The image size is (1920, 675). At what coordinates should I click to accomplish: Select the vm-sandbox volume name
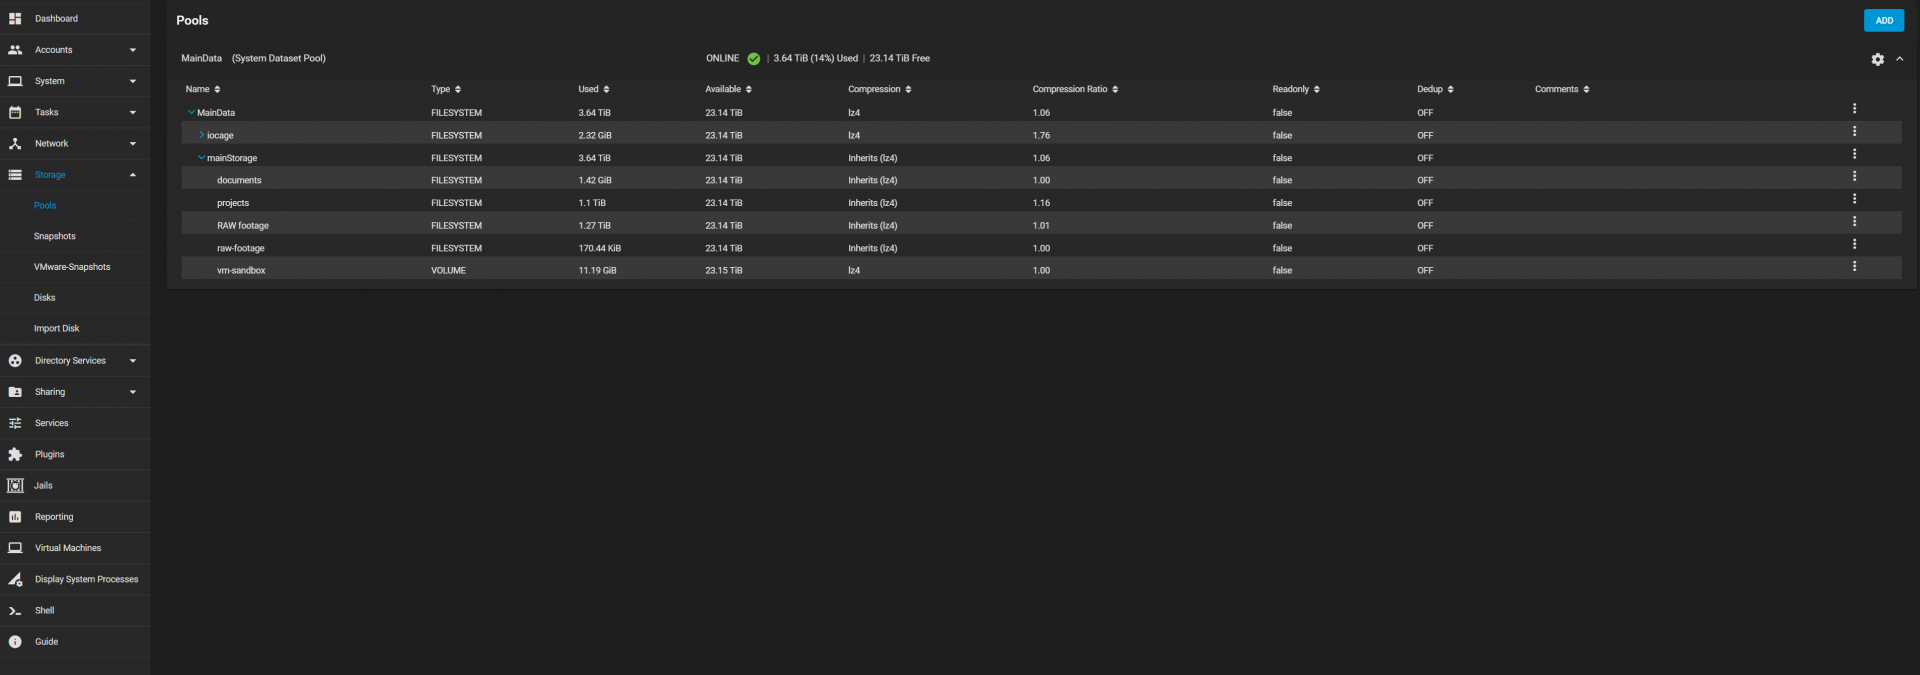(x=241, y=270)
